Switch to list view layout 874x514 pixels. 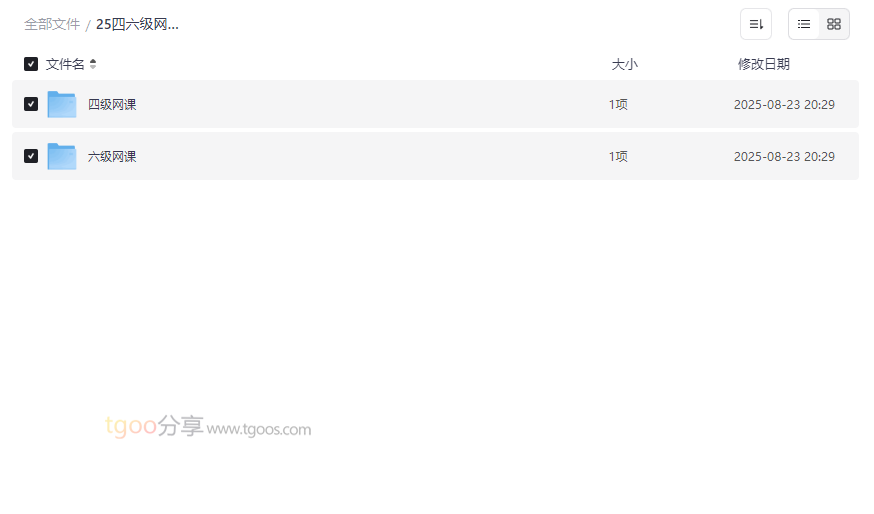tap(804, 24)
